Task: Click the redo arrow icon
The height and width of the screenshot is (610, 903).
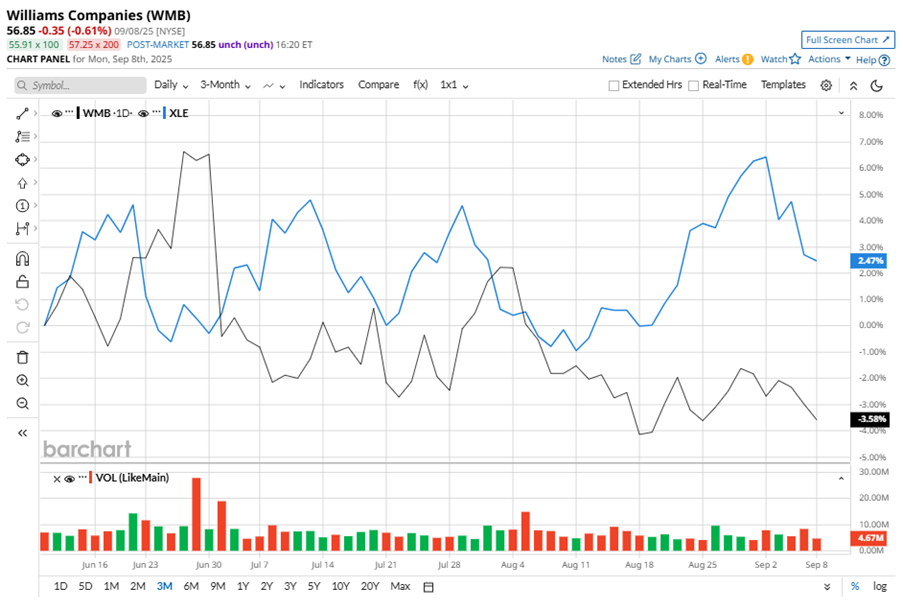Action: 22,327
